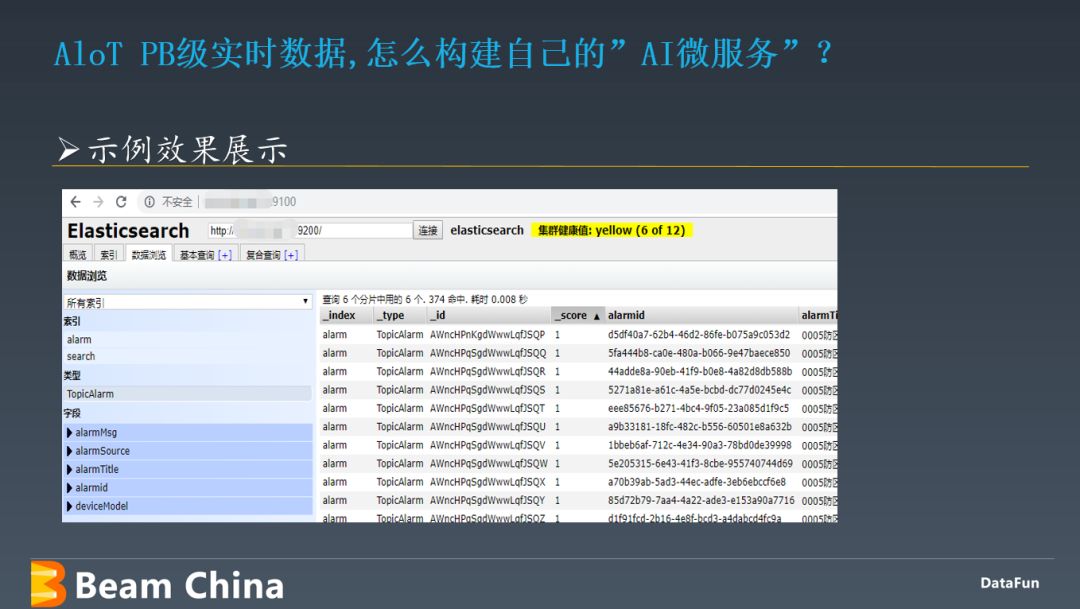
Task: Select the TopicAlarm type in the sidebar
Action: pos(187,394)
